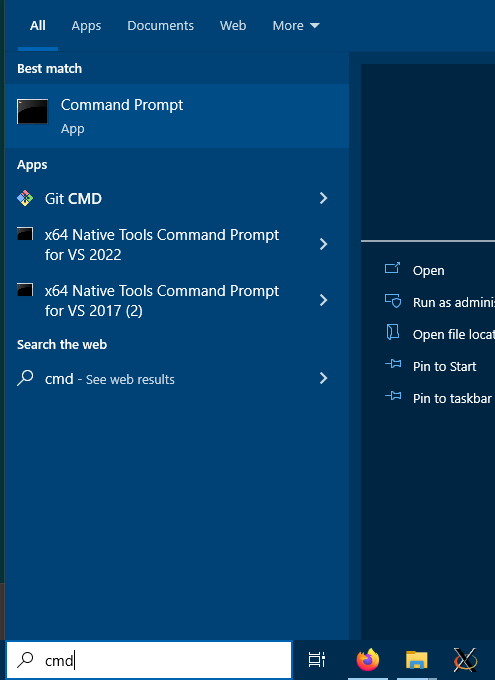Screen dimensions: 495x680
Task: Click the Open file location icon
Action: pos(393,333)
